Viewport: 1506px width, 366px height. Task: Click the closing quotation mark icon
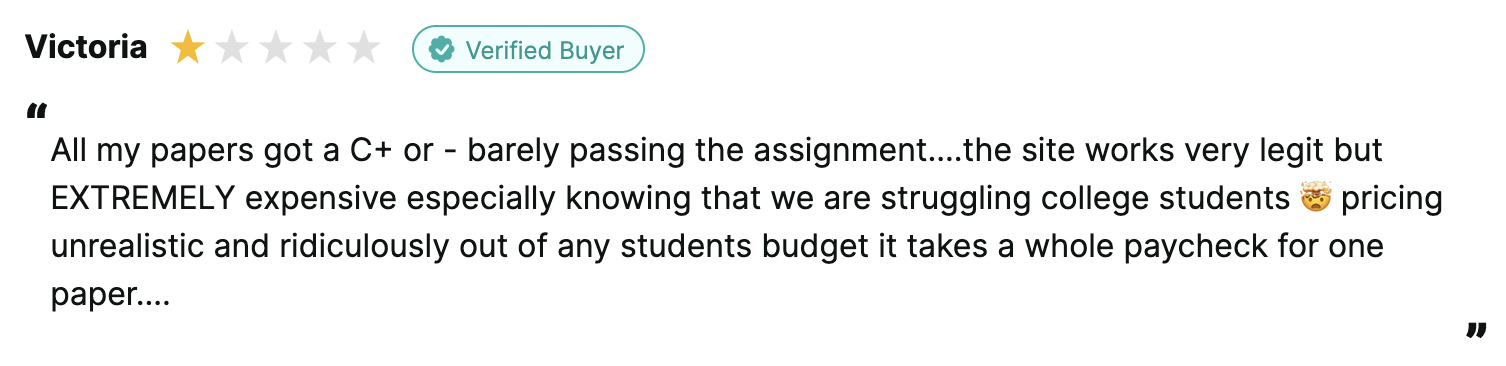[1475, 331]
